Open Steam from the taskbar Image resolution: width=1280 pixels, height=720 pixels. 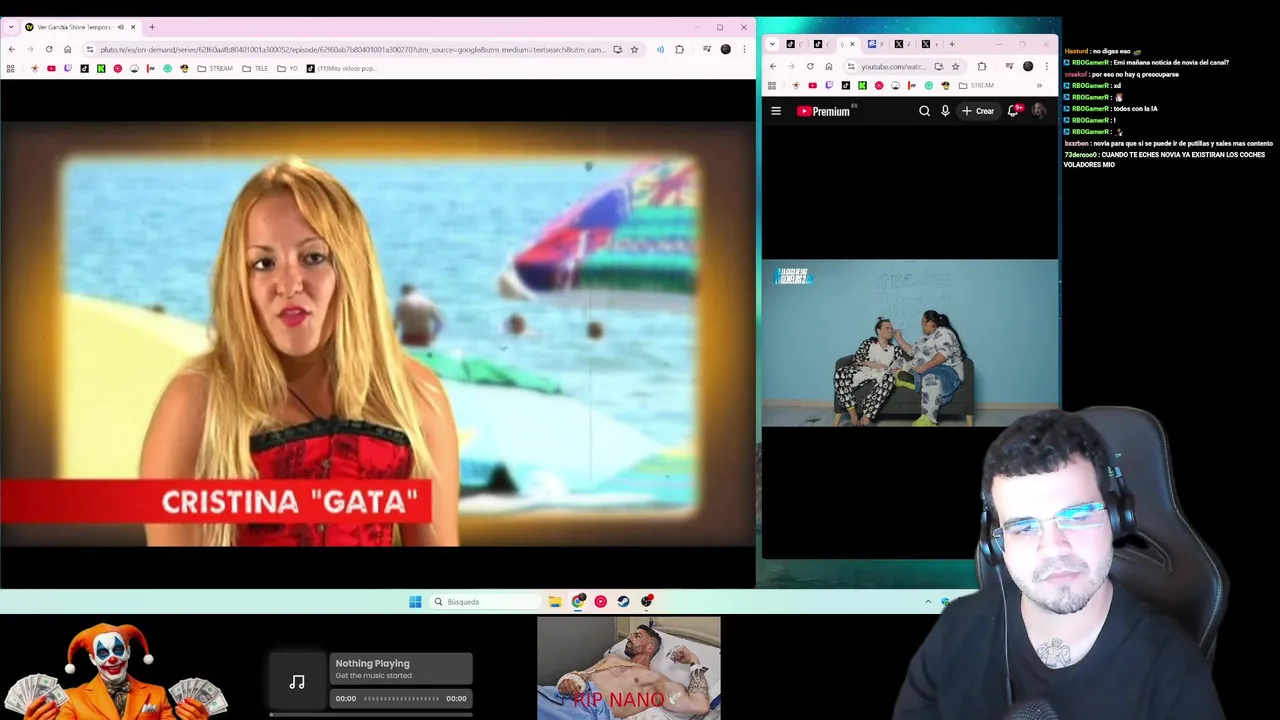(623, 601)
